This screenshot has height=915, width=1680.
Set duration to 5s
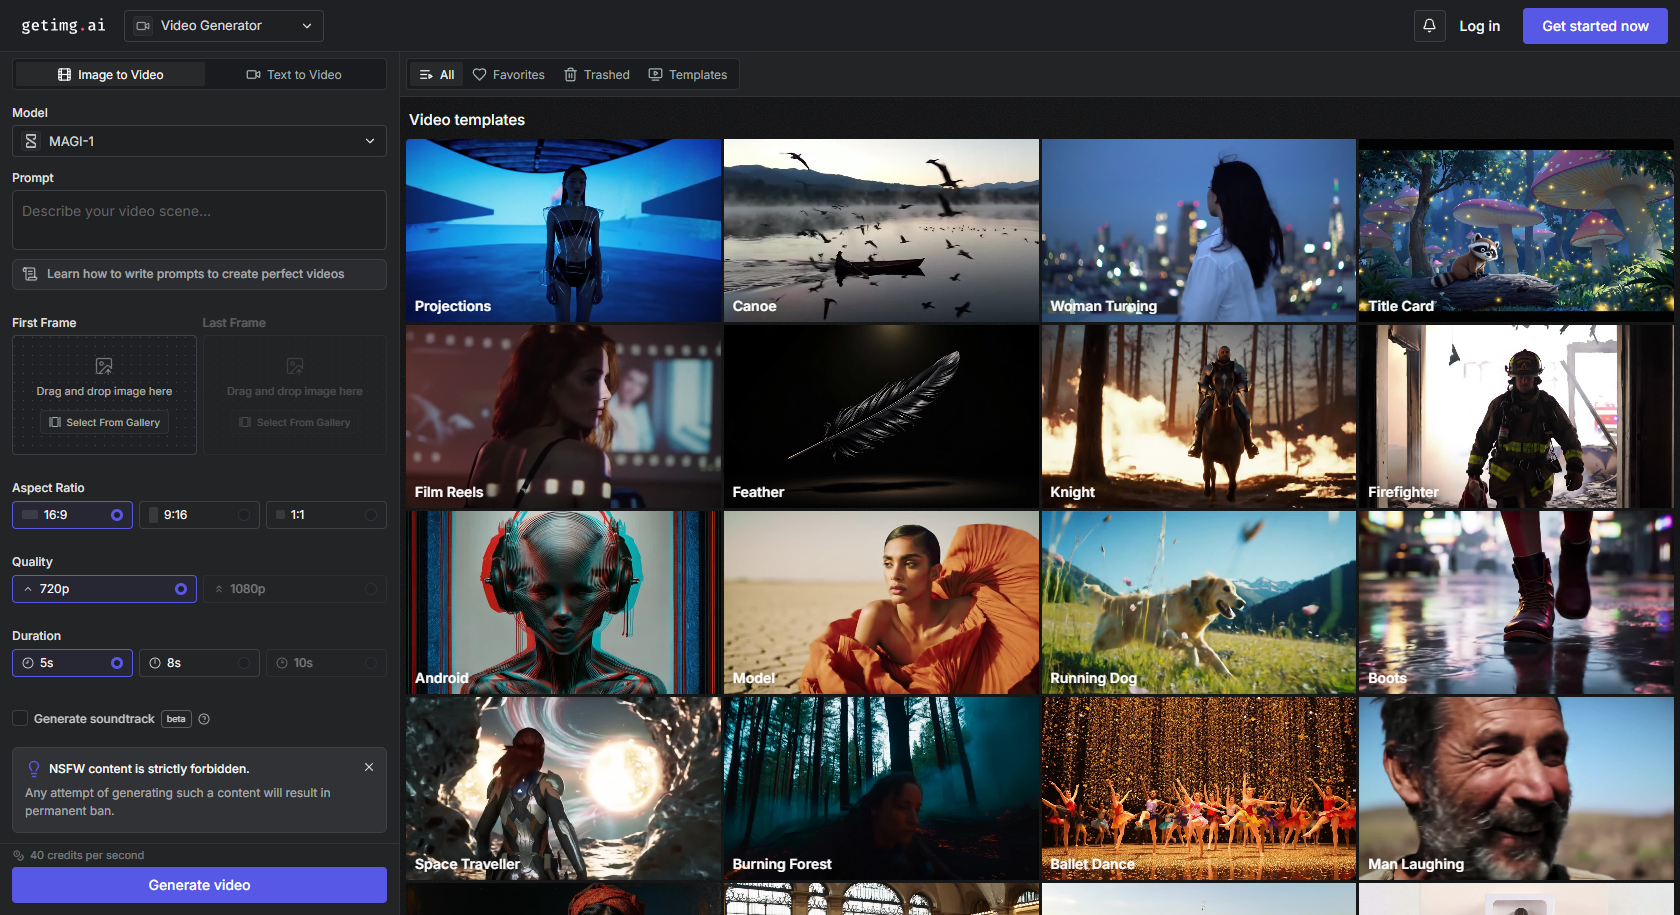(x=72, y=663)
